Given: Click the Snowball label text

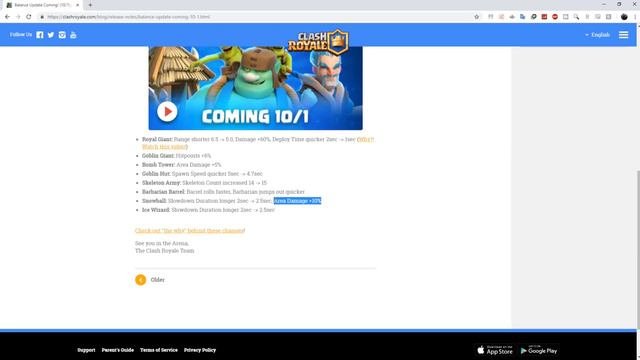Looking at the screenshot, I should click(154, 201).
